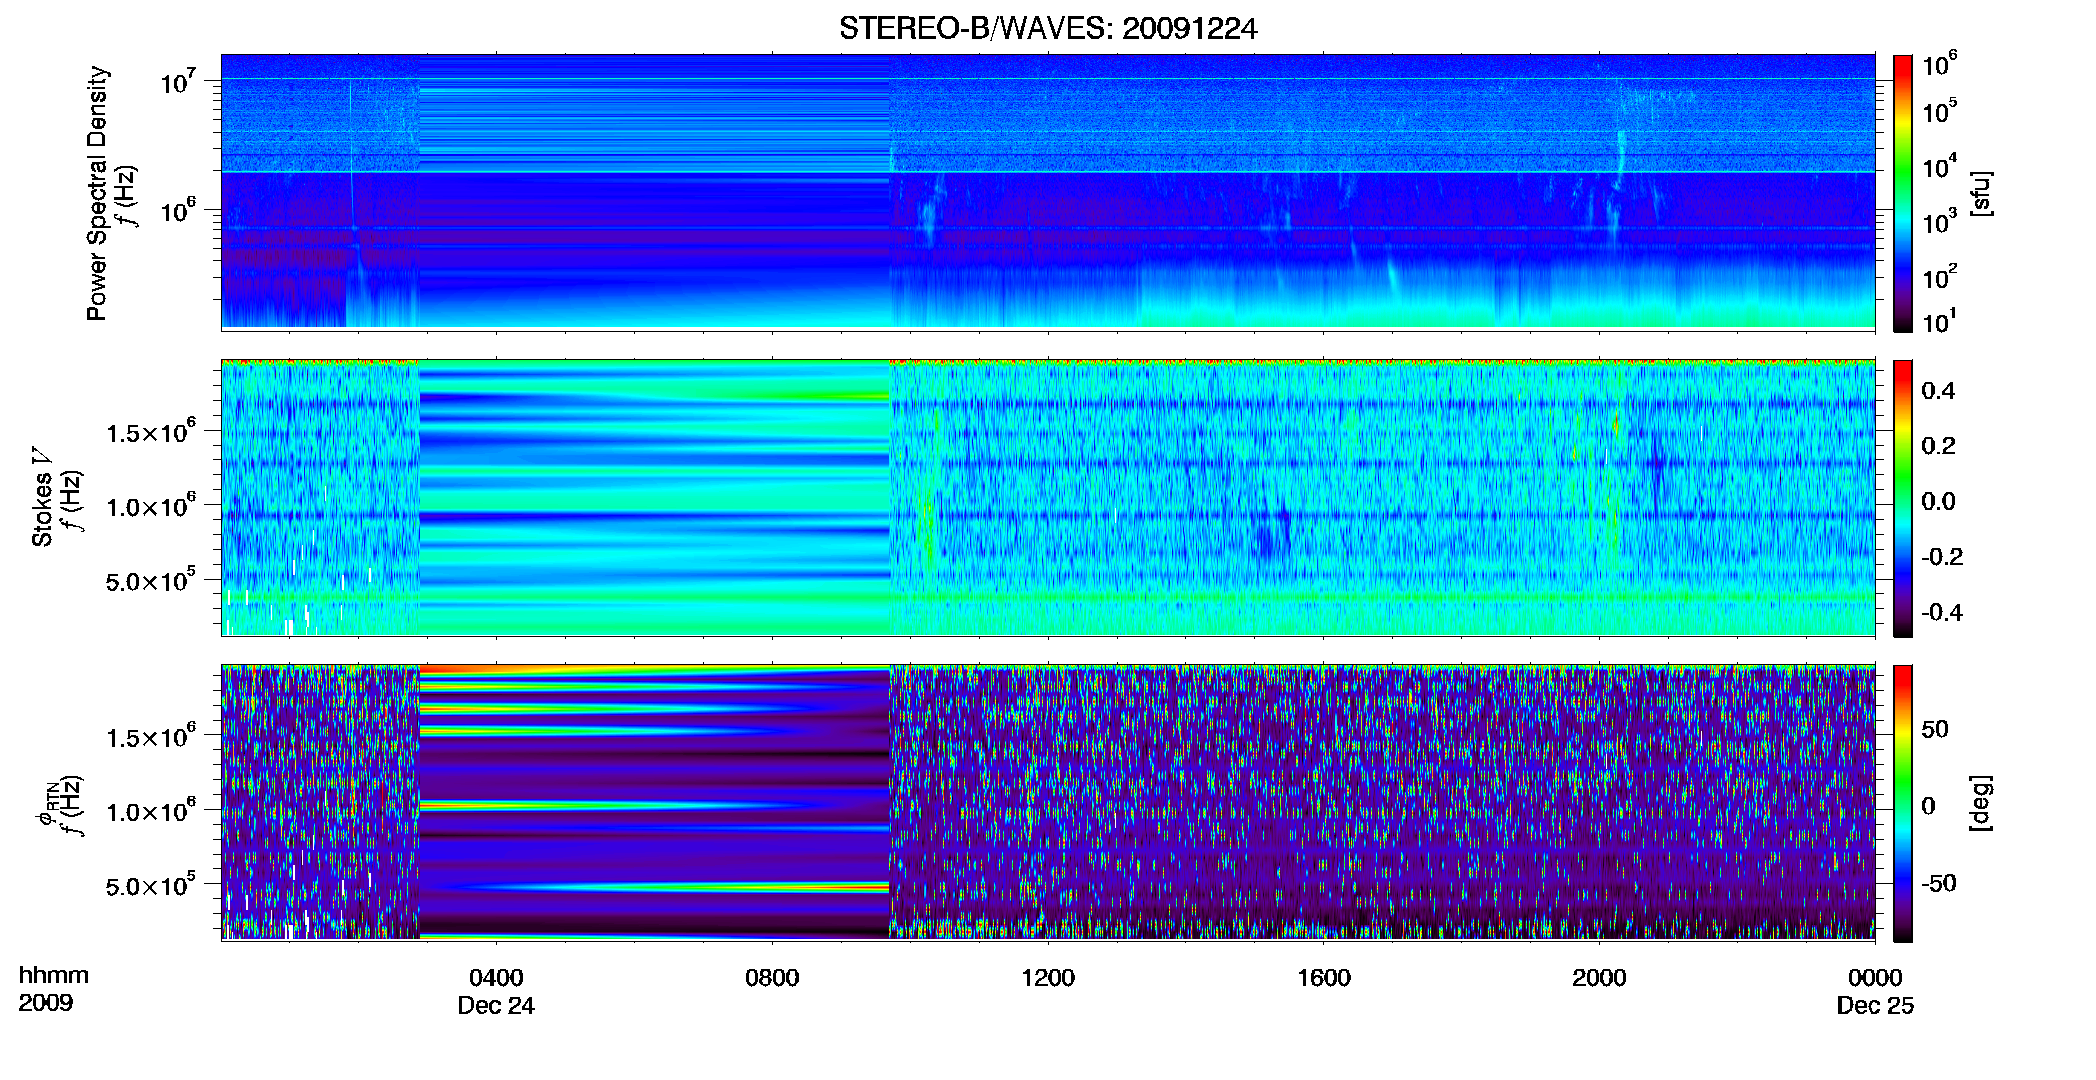Click the power spectral density spectrogram
Screen dimensions: 2096x1080
[1048, 192]
